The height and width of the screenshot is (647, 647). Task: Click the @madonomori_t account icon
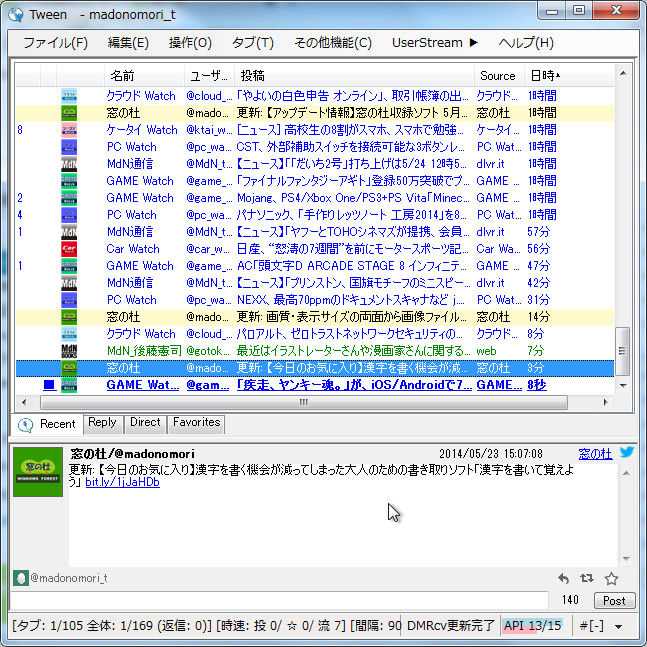click(x=21, y=578)
